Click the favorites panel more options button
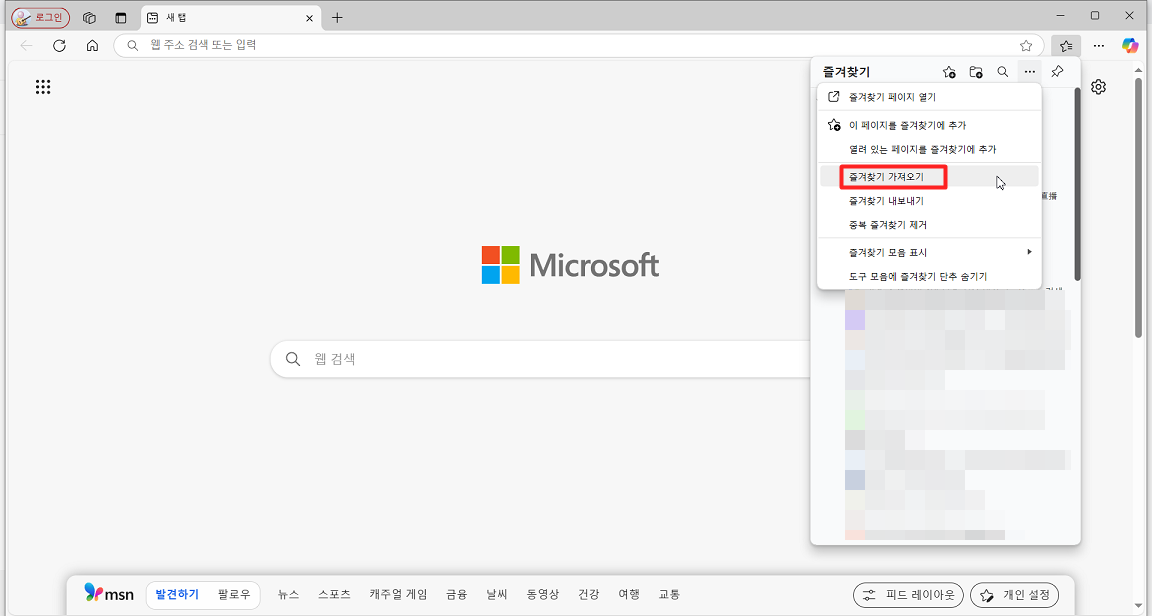 pos(1029,72)
